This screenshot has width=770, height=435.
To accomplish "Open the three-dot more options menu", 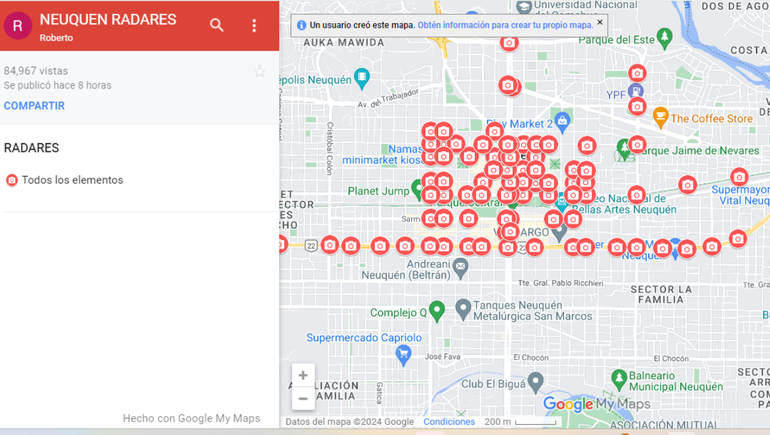I will 254,25.
